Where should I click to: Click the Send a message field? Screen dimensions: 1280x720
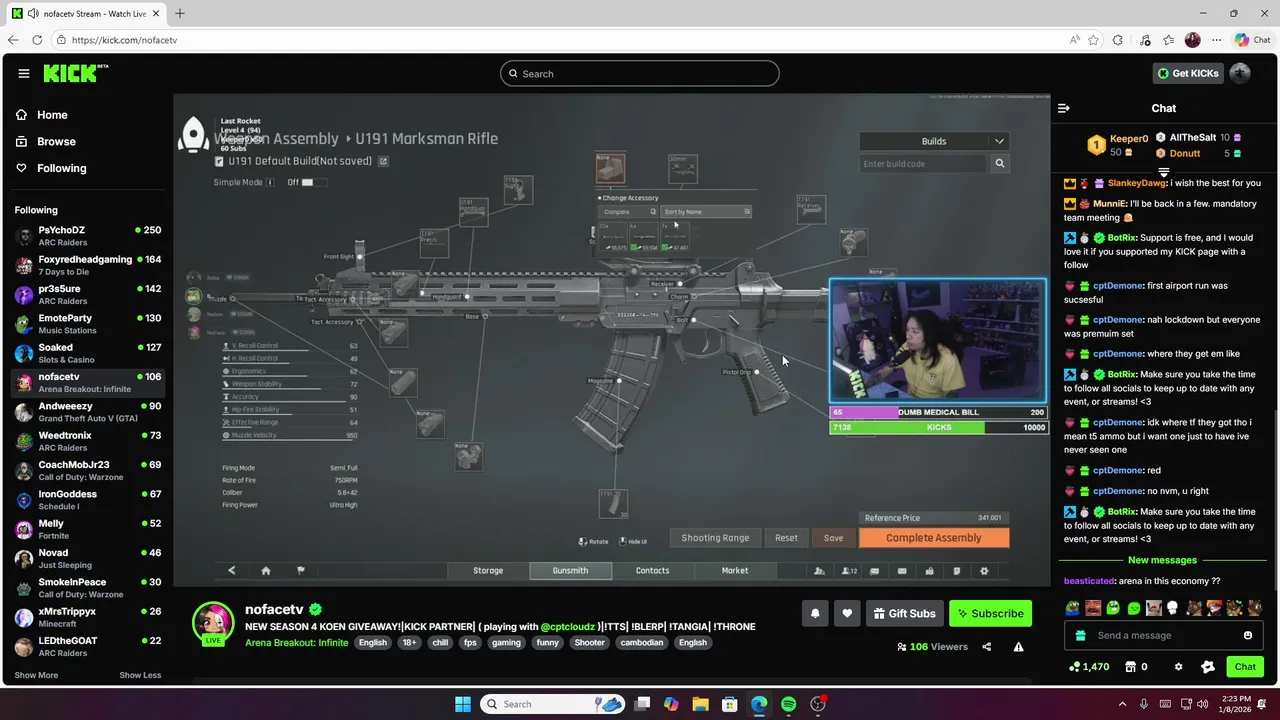point(1162,635)
